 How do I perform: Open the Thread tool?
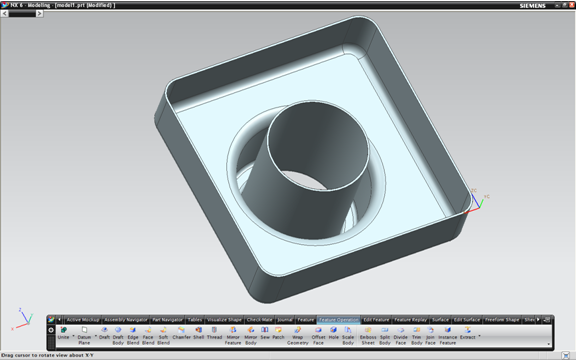tap(214, 333)
